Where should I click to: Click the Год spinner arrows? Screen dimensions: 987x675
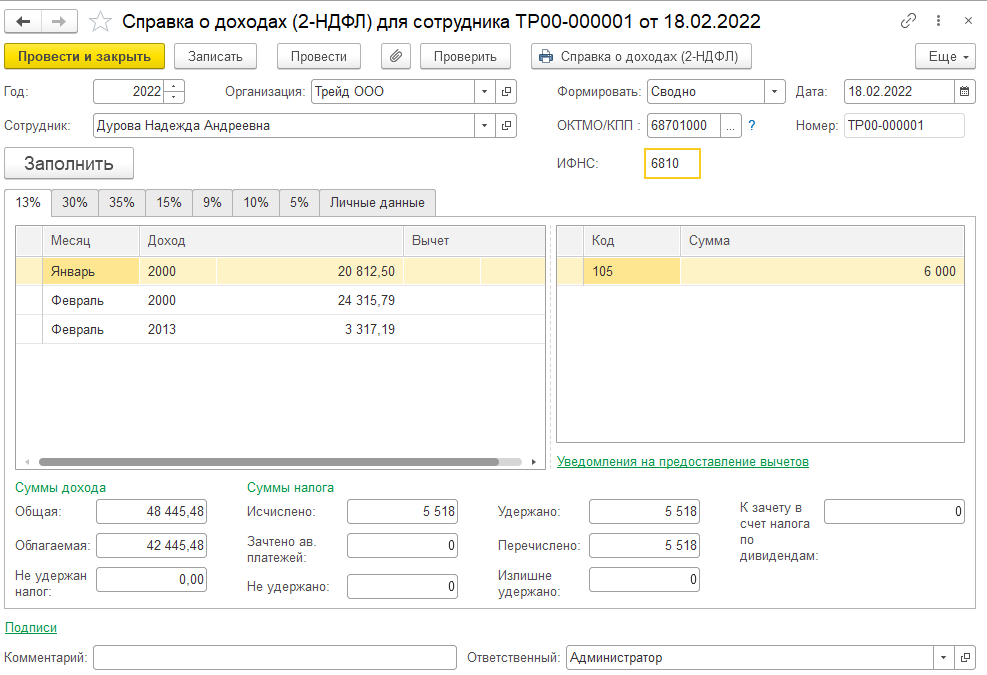pos(175,92)
